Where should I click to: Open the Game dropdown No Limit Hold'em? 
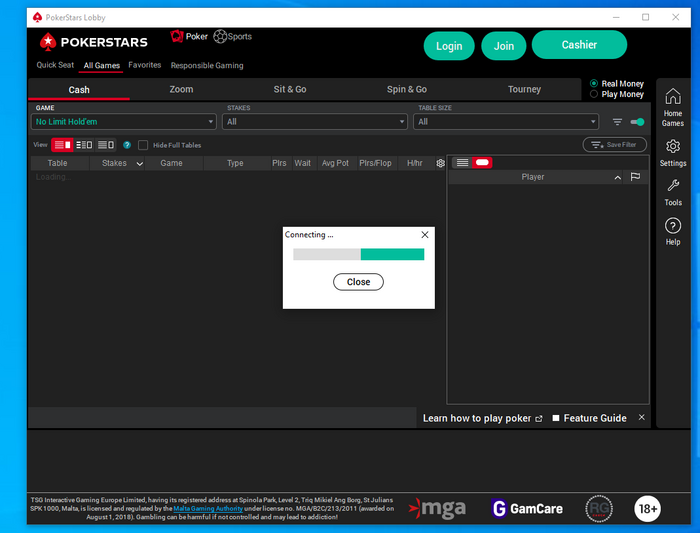pyautogui.click(x=124, y=122)
